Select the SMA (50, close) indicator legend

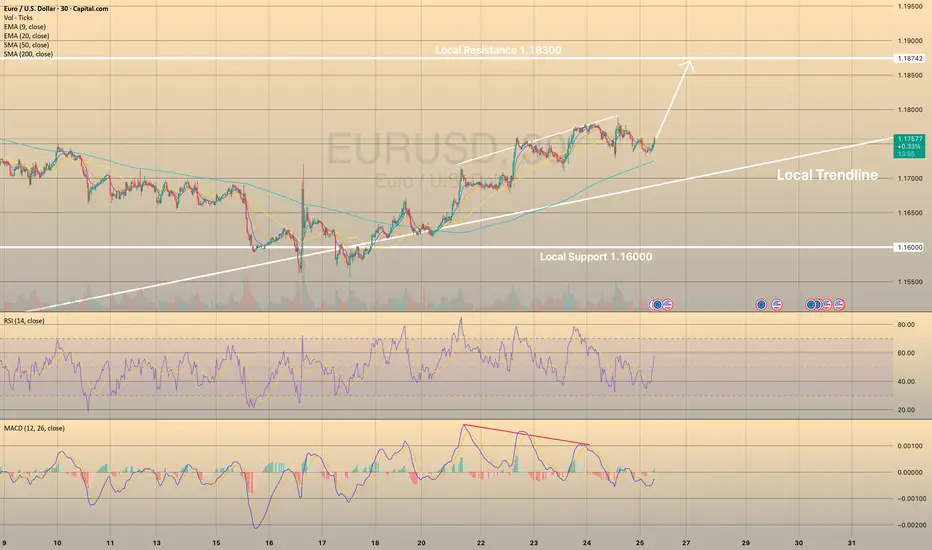pos(26,45)
